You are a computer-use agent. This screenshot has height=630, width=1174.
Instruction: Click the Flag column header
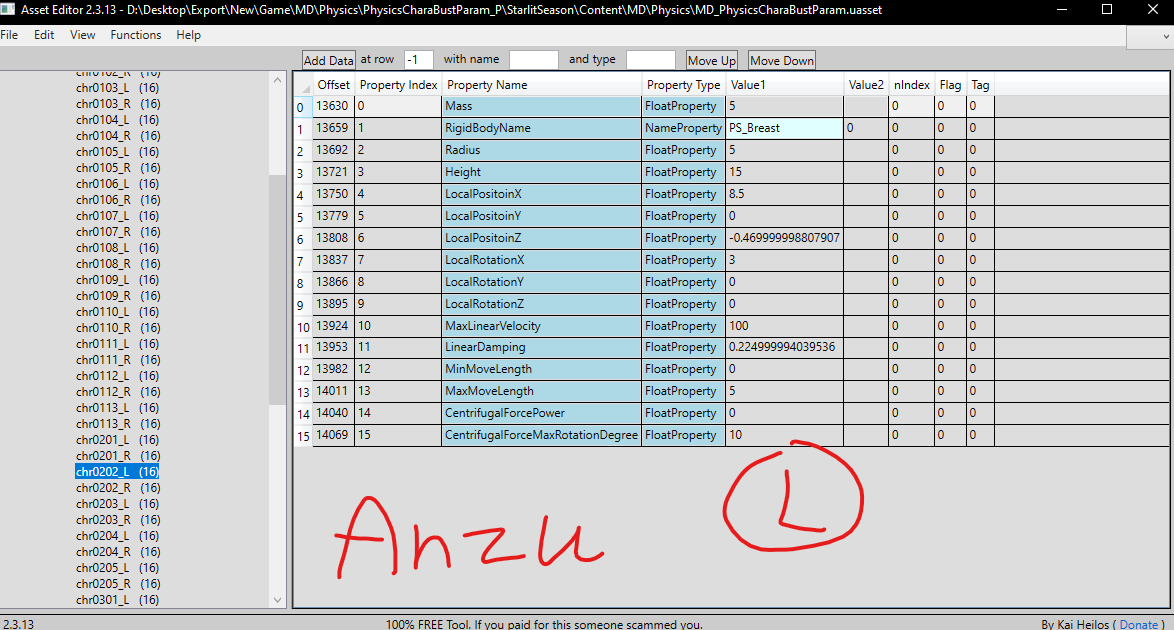tap(950, 85)
